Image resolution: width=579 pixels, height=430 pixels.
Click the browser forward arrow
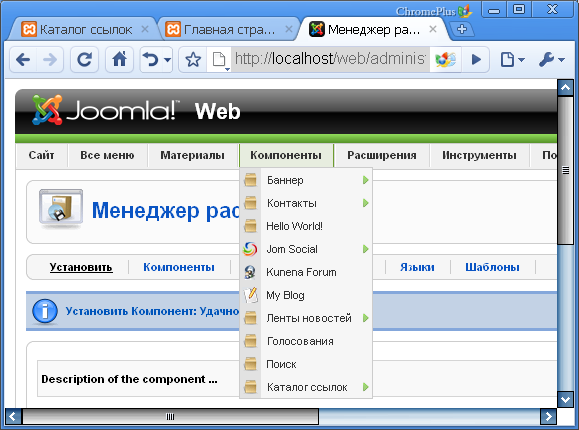[x=50, y=59]
